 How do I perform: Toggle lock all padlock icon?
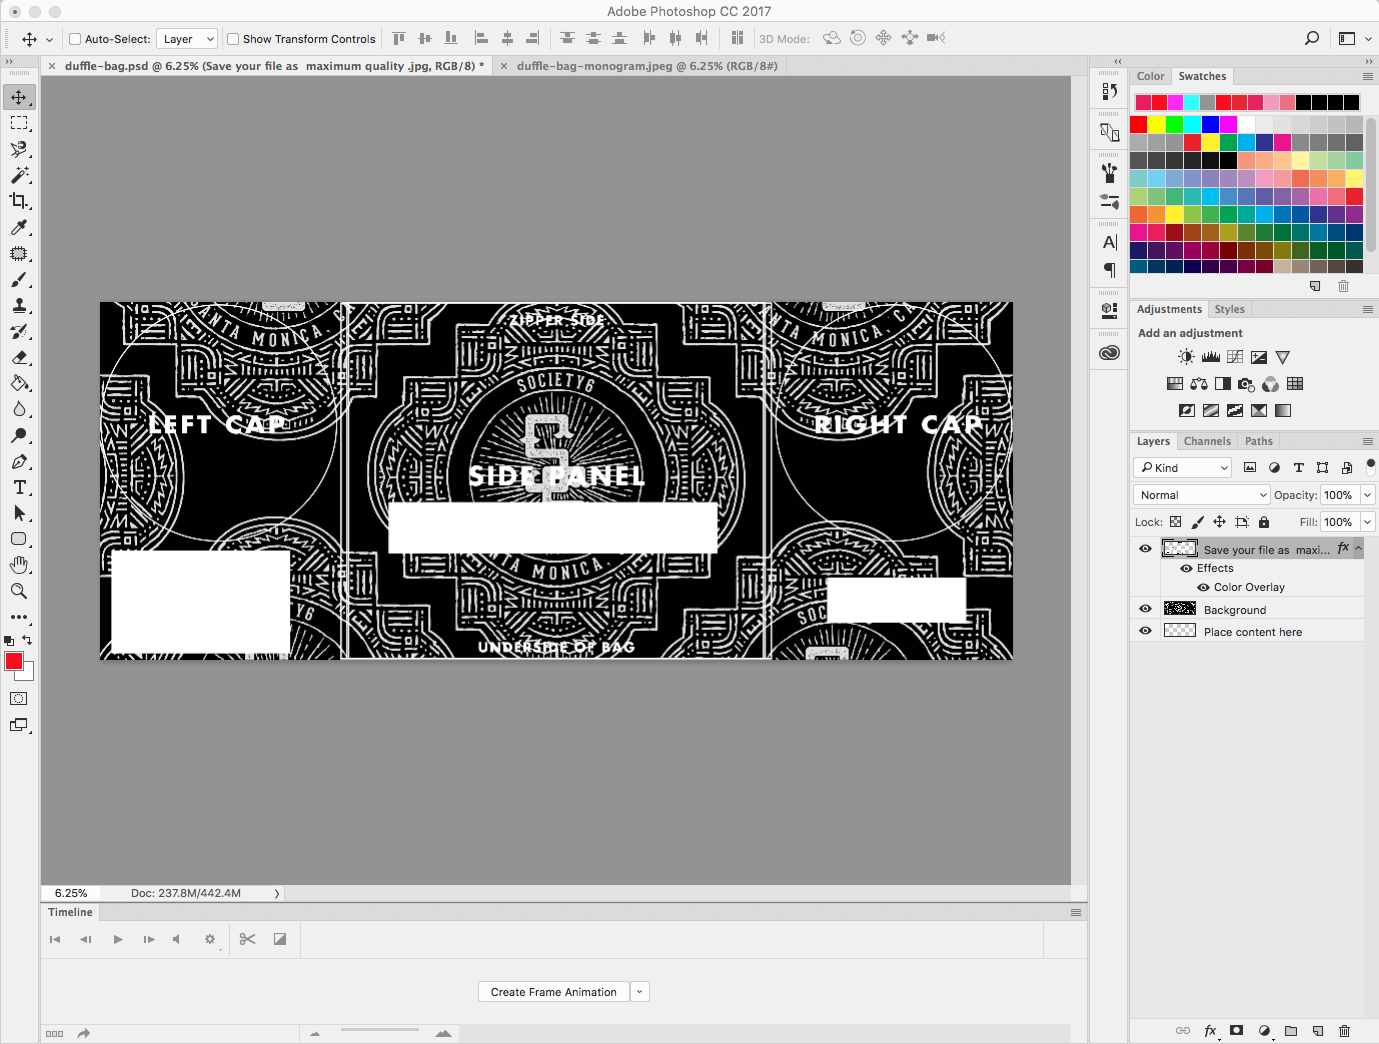coord(1264,522)
